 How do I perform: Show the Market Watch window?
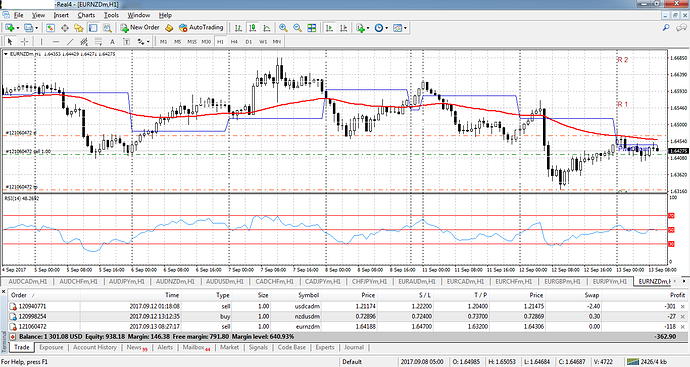coord(50,28)
